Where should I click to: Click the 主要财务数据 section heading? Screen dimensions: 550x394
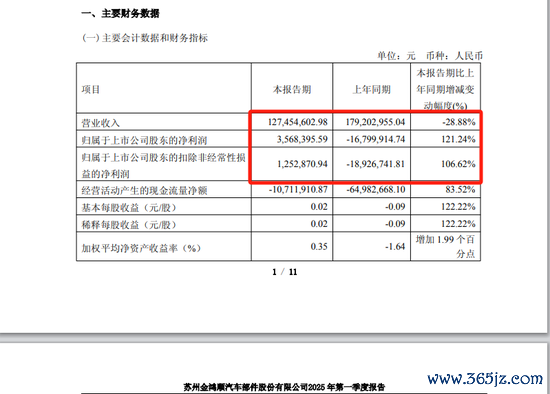[x=120, y=14]
